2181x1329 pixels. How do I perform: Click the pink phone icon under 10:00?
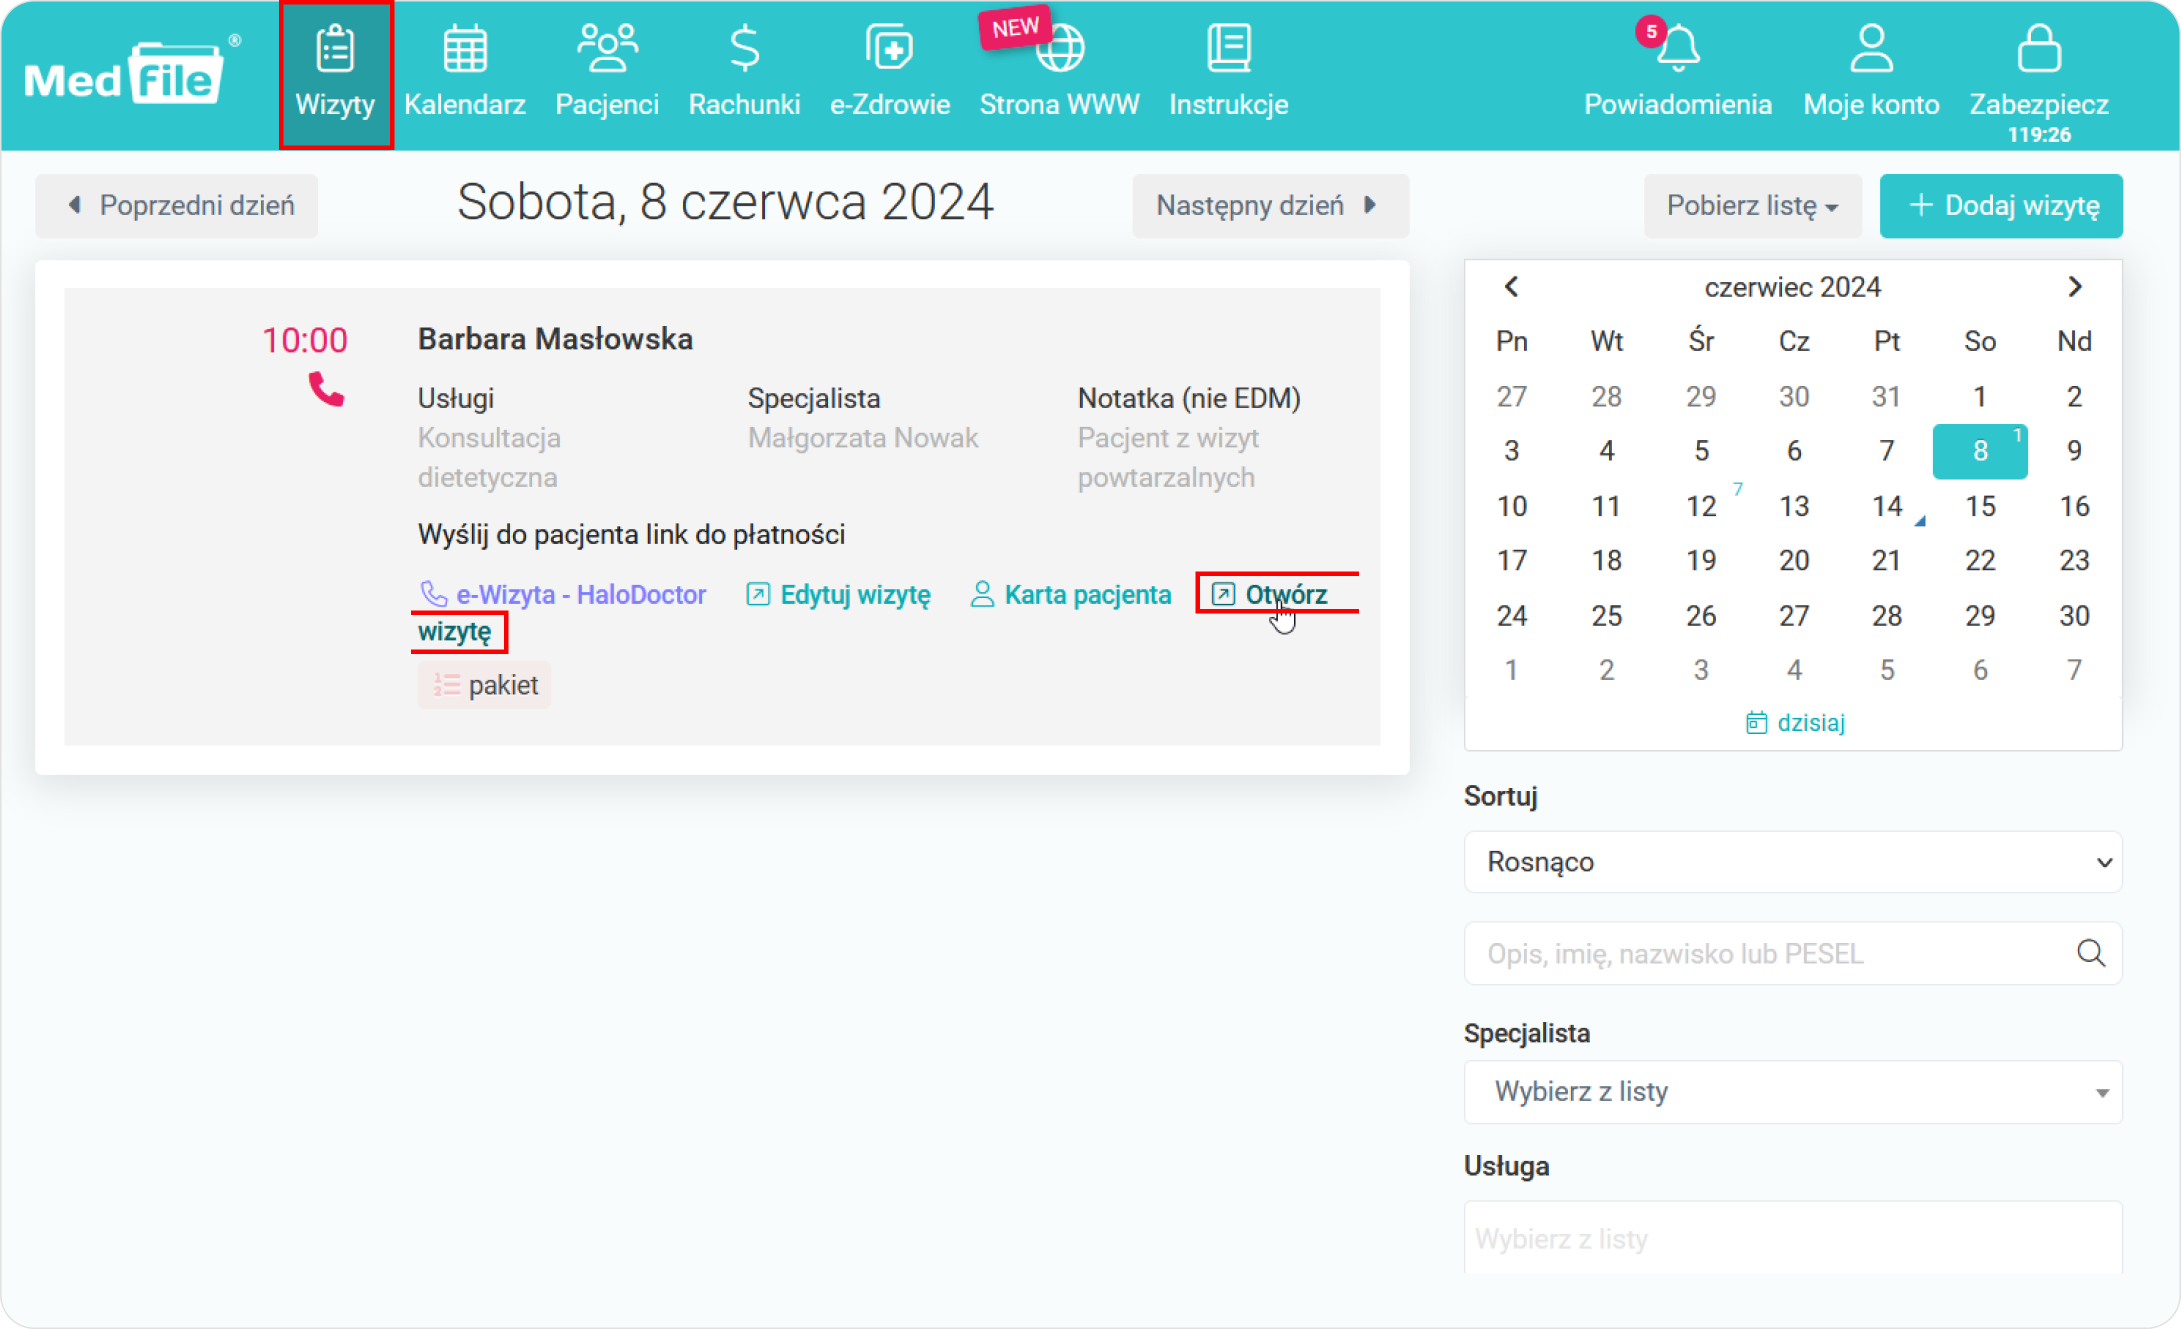click(326, 389)
